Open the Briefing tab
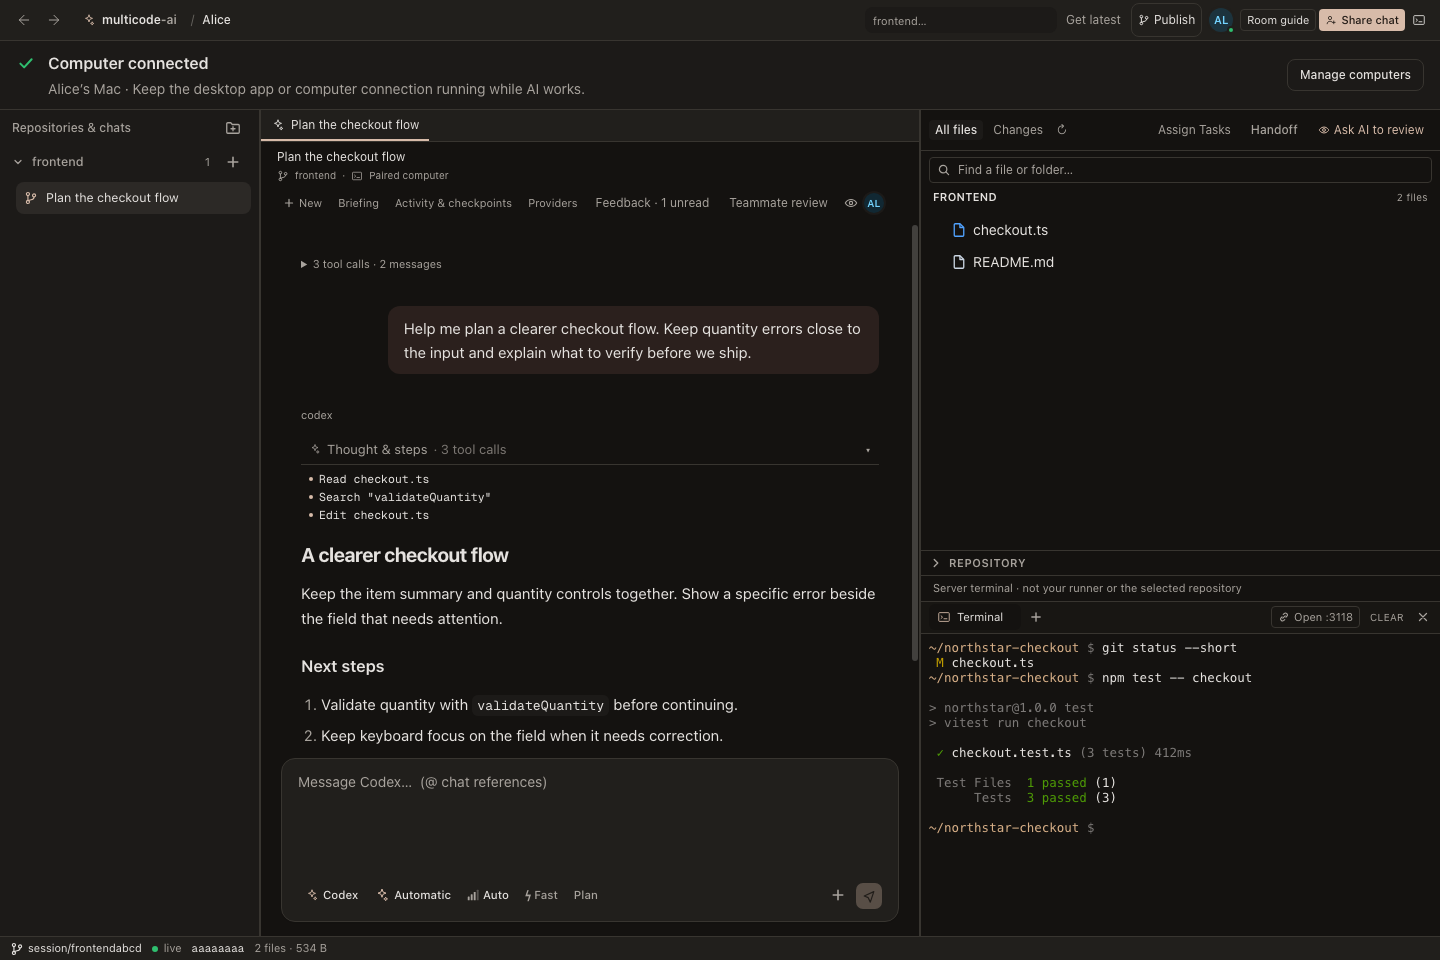Screen dimensions: 1440x960 (358, 203)
